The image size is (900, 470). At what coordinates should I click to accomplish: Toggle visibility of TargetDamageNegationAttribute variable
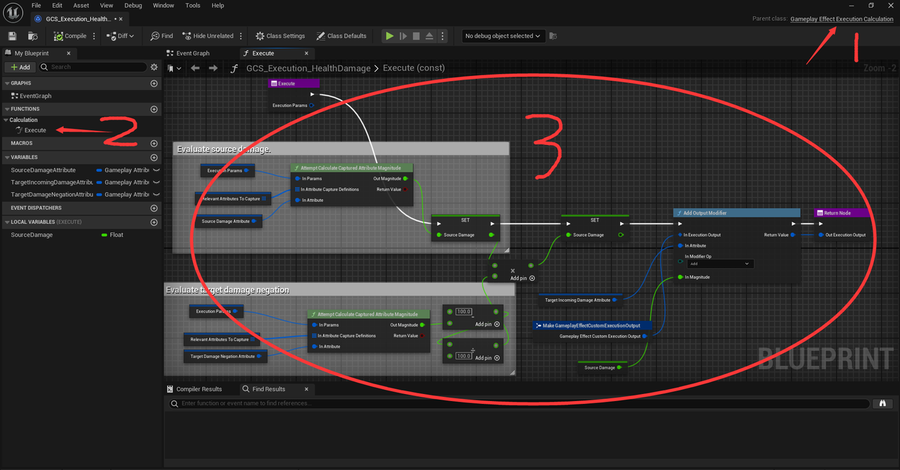click(156, 195)
